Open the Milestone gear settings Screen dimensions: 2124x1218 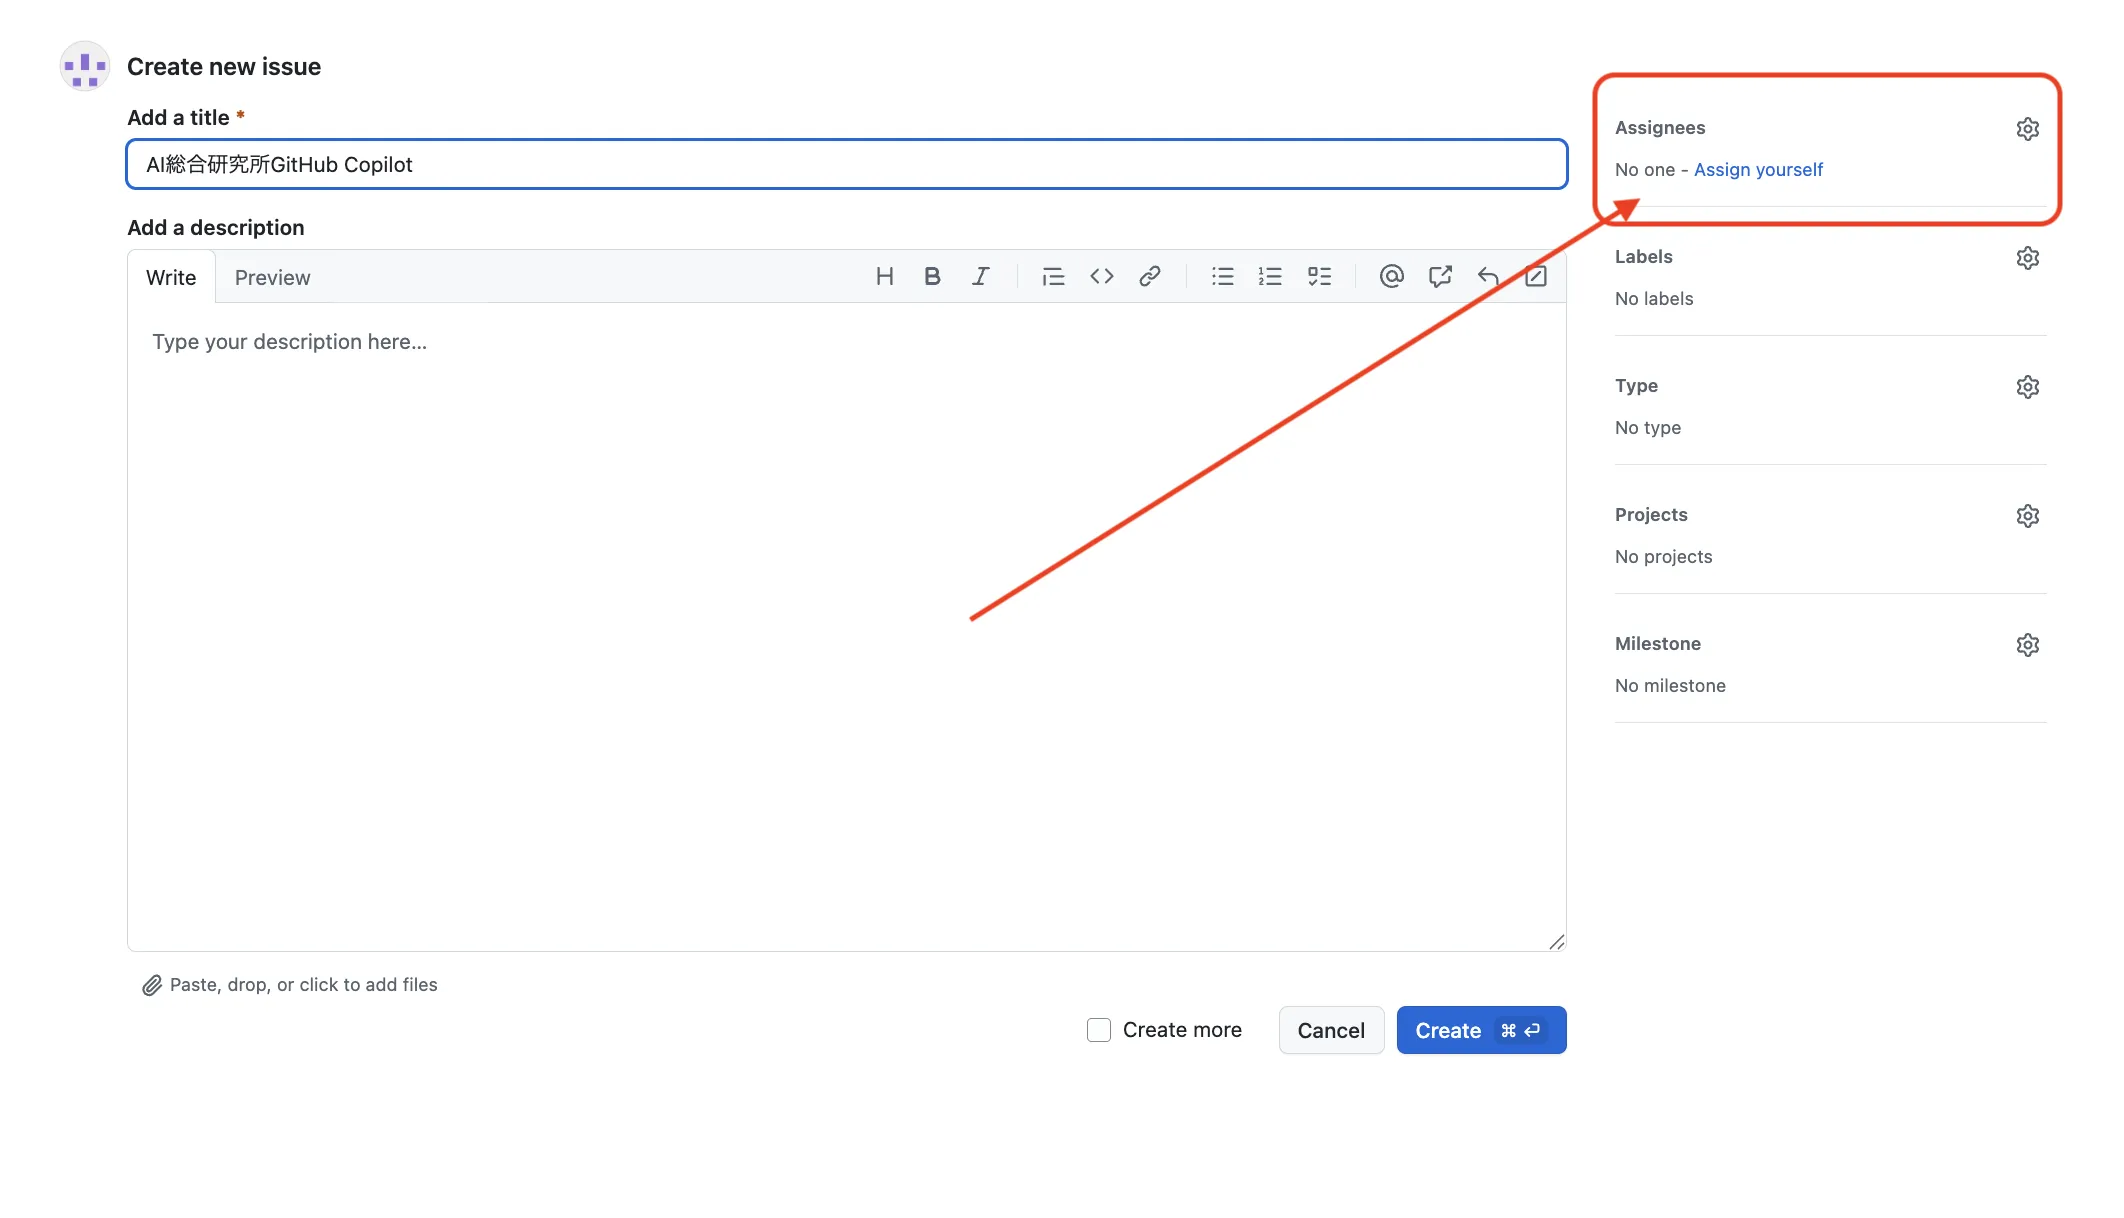[2027, 645]
